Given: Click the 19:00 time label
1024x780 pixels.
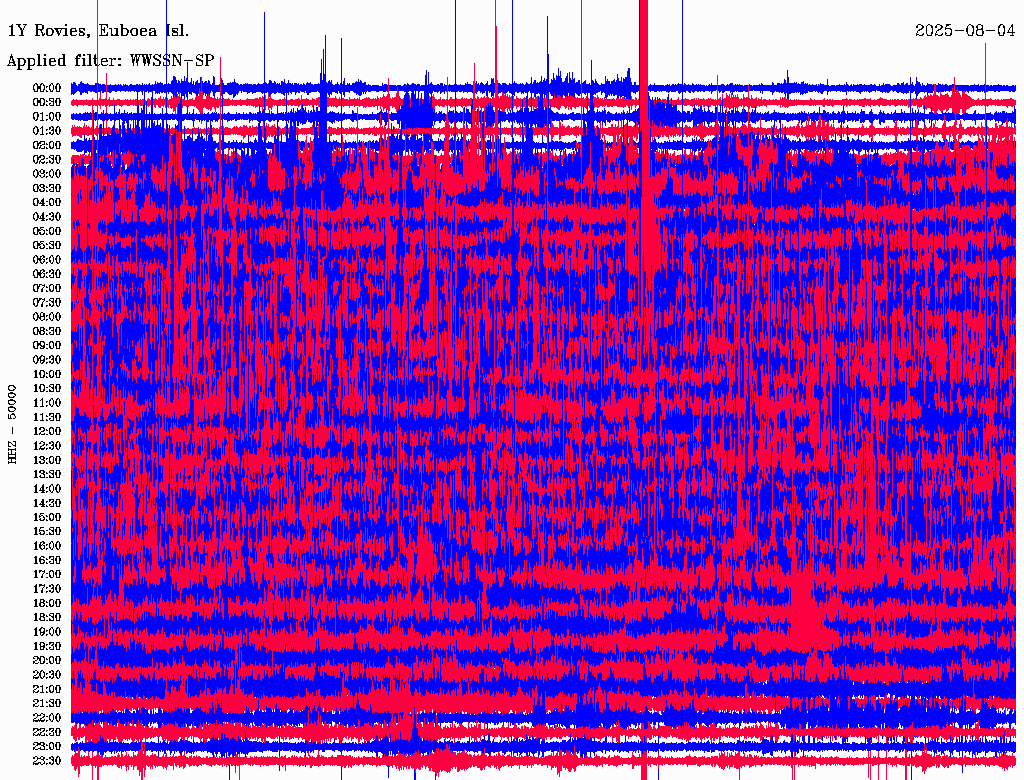Looking at the screenshot, I should click(47, 632).
